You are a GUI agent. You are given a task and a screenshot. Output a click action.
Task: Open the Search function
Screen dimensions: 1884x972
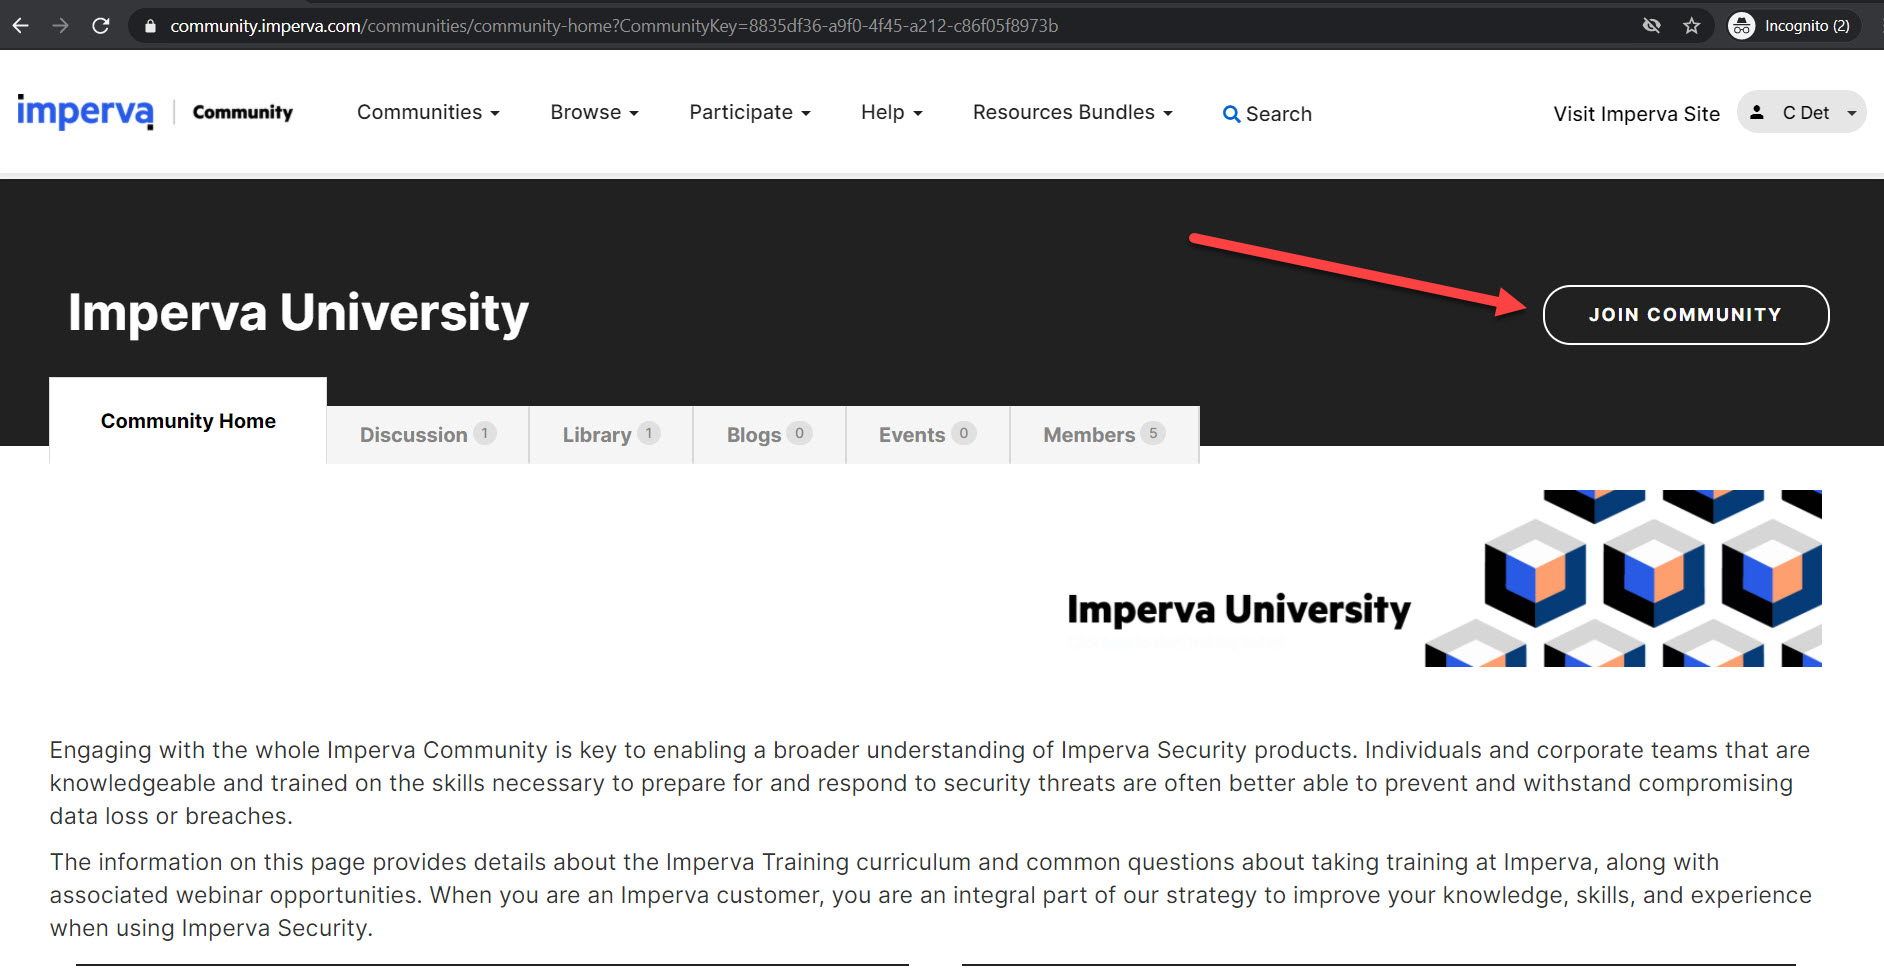pos(1266,113)
